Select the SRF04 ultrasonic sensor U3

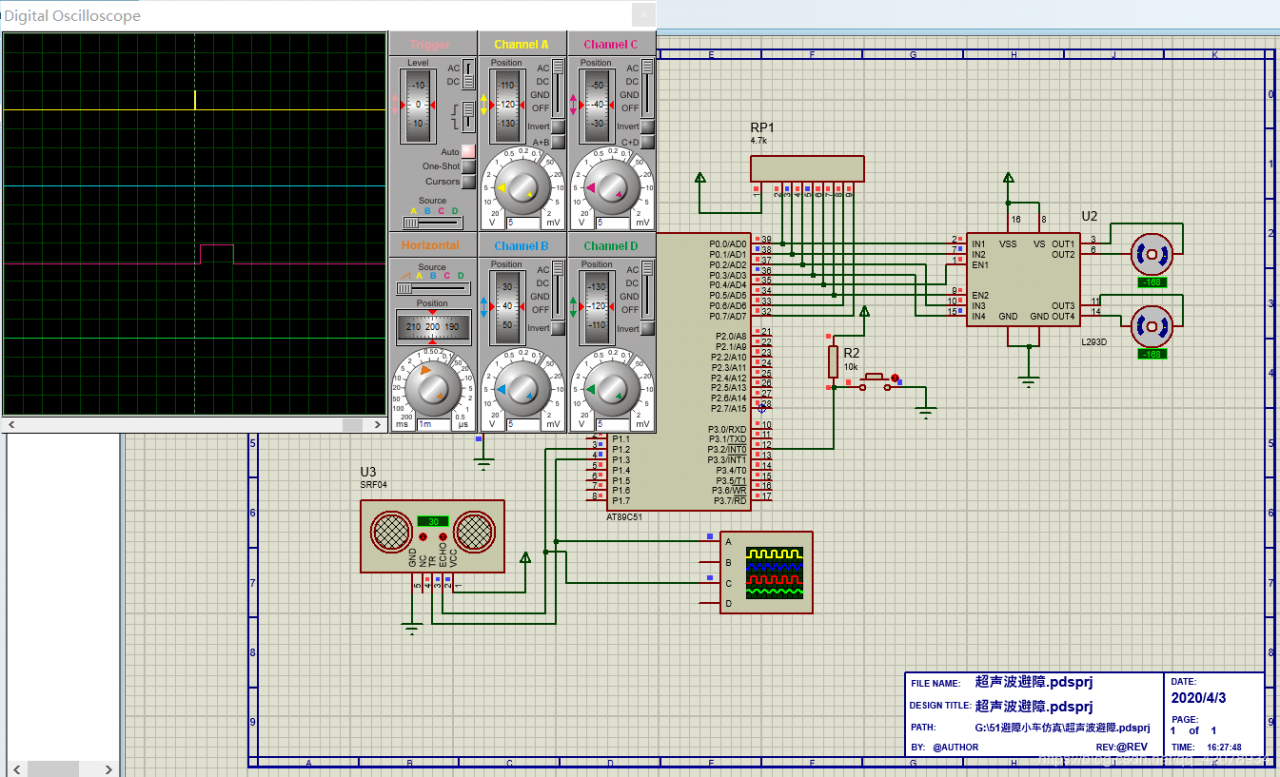pyautogui.click(x=432, y=536)
